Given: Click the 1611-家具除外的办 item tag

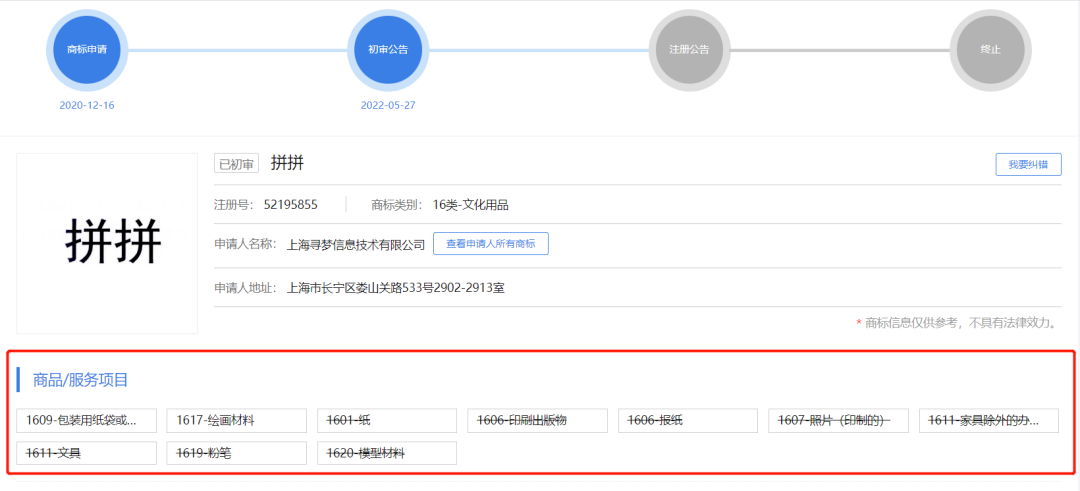Looking at the screenshot, I should tap(988, 421).
